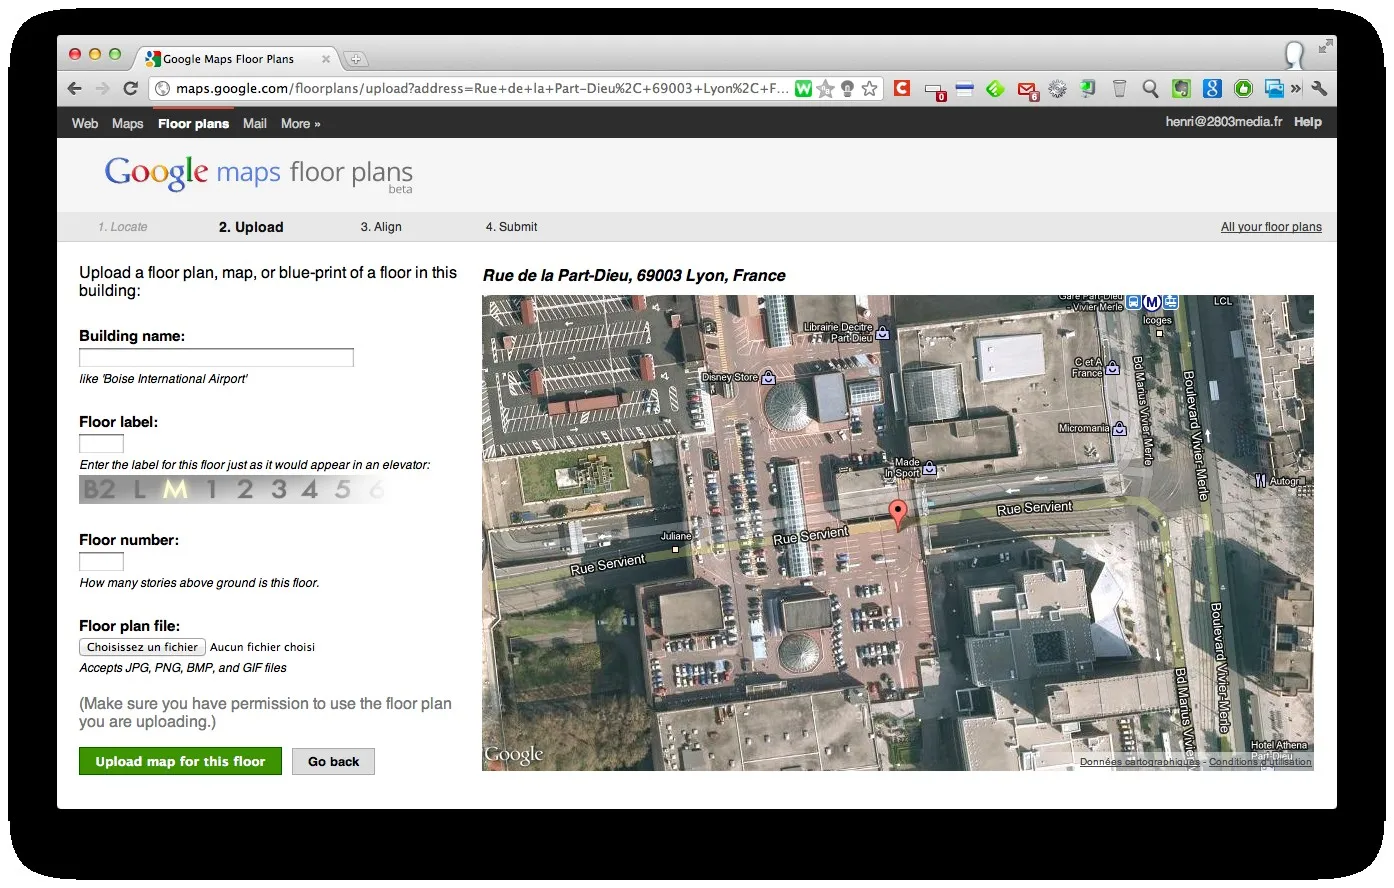
Task: Open the green Feedly extension icon
Action: 995,89
